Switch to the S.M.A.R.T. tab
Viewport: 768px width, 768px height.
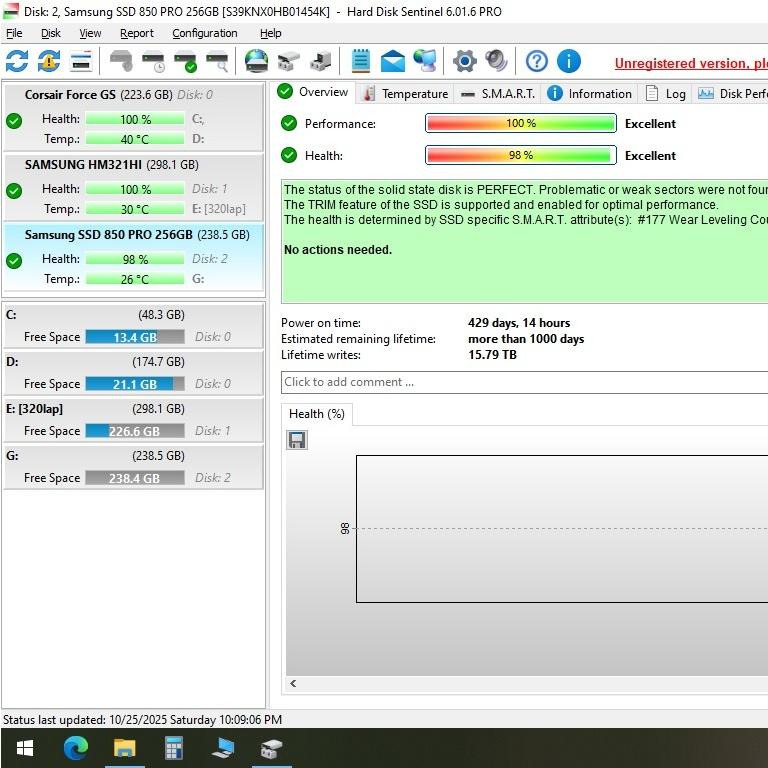498,94
